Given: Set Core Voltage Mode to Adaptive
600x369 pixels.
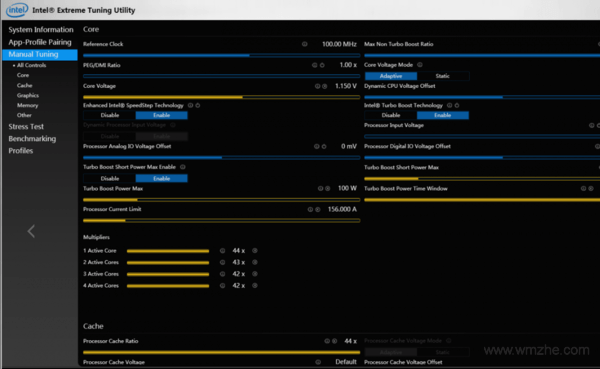Looking at the screenshot, I should click(391, 76).
